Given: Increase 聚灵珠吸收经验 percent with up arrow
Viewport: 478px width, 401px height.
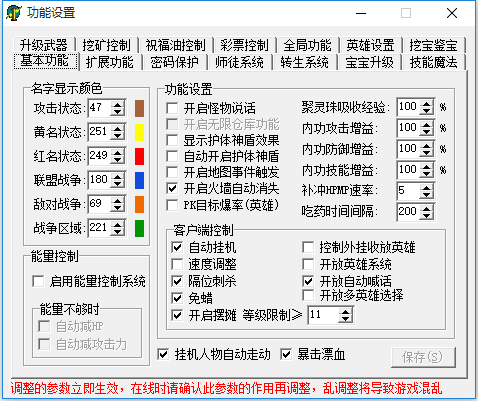Looking at the screenshot, I should point(427,104).
